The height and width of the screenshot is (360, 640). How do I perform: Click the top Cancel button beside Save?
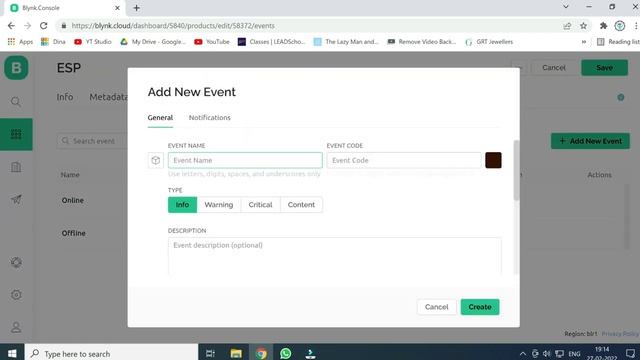click(554, 68)
